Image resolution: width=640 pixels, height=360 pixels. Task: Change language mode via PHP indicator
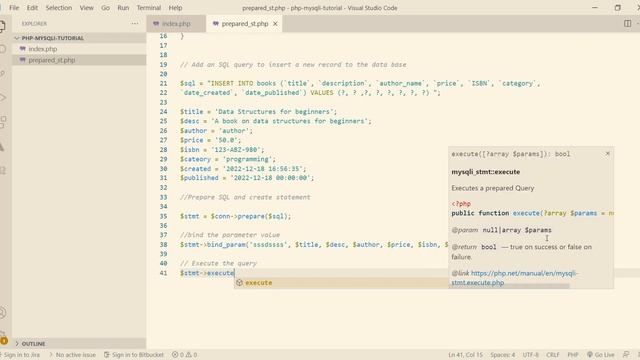(x=573, y=355)
